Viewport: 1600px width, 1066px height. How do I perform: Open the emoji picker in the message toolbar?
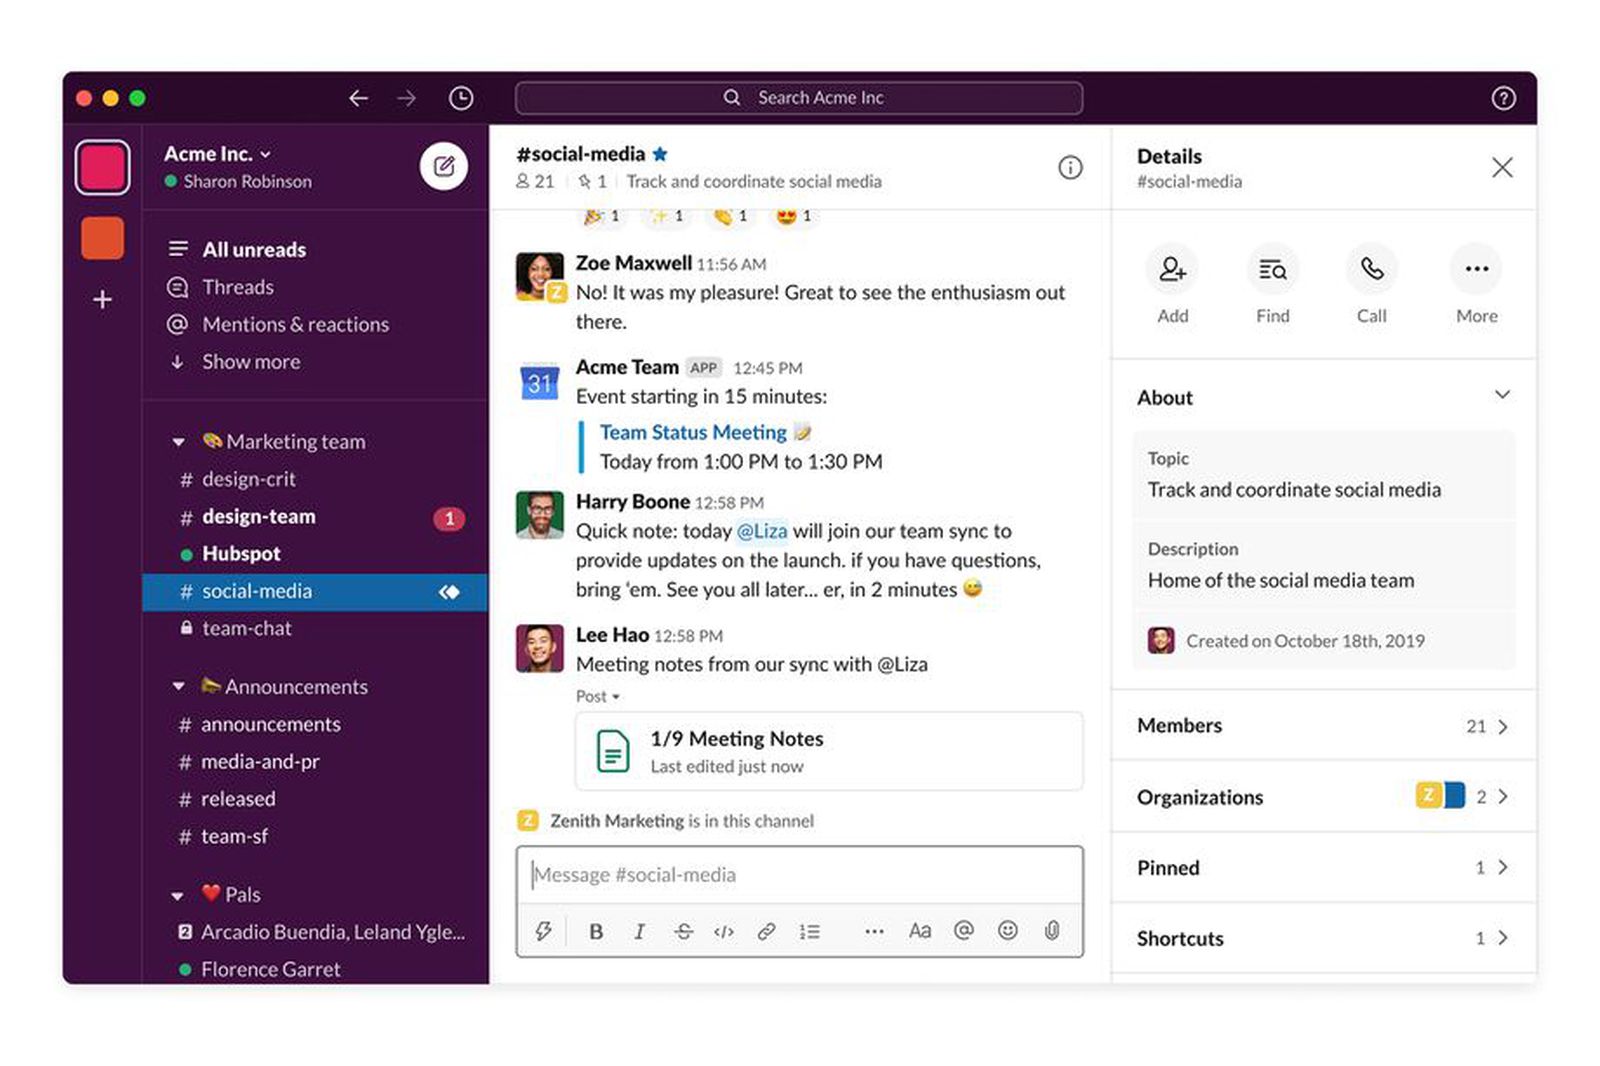pos(1007,931)
